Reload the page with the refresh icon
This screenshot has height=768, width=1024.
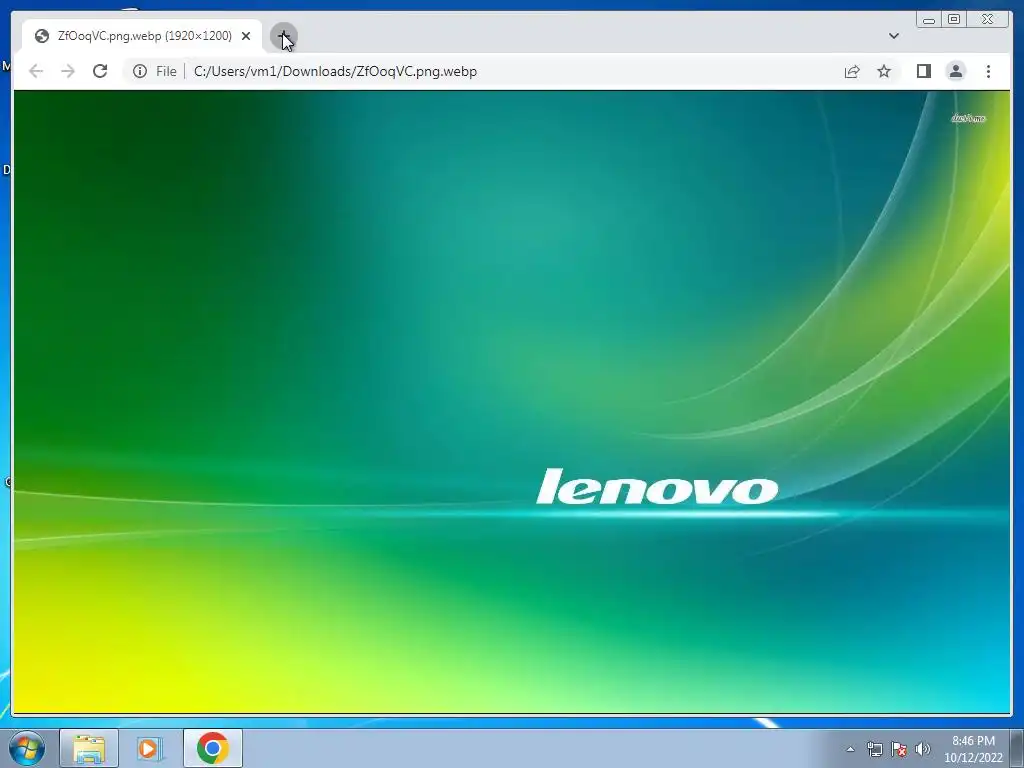[x=100, y=71]
